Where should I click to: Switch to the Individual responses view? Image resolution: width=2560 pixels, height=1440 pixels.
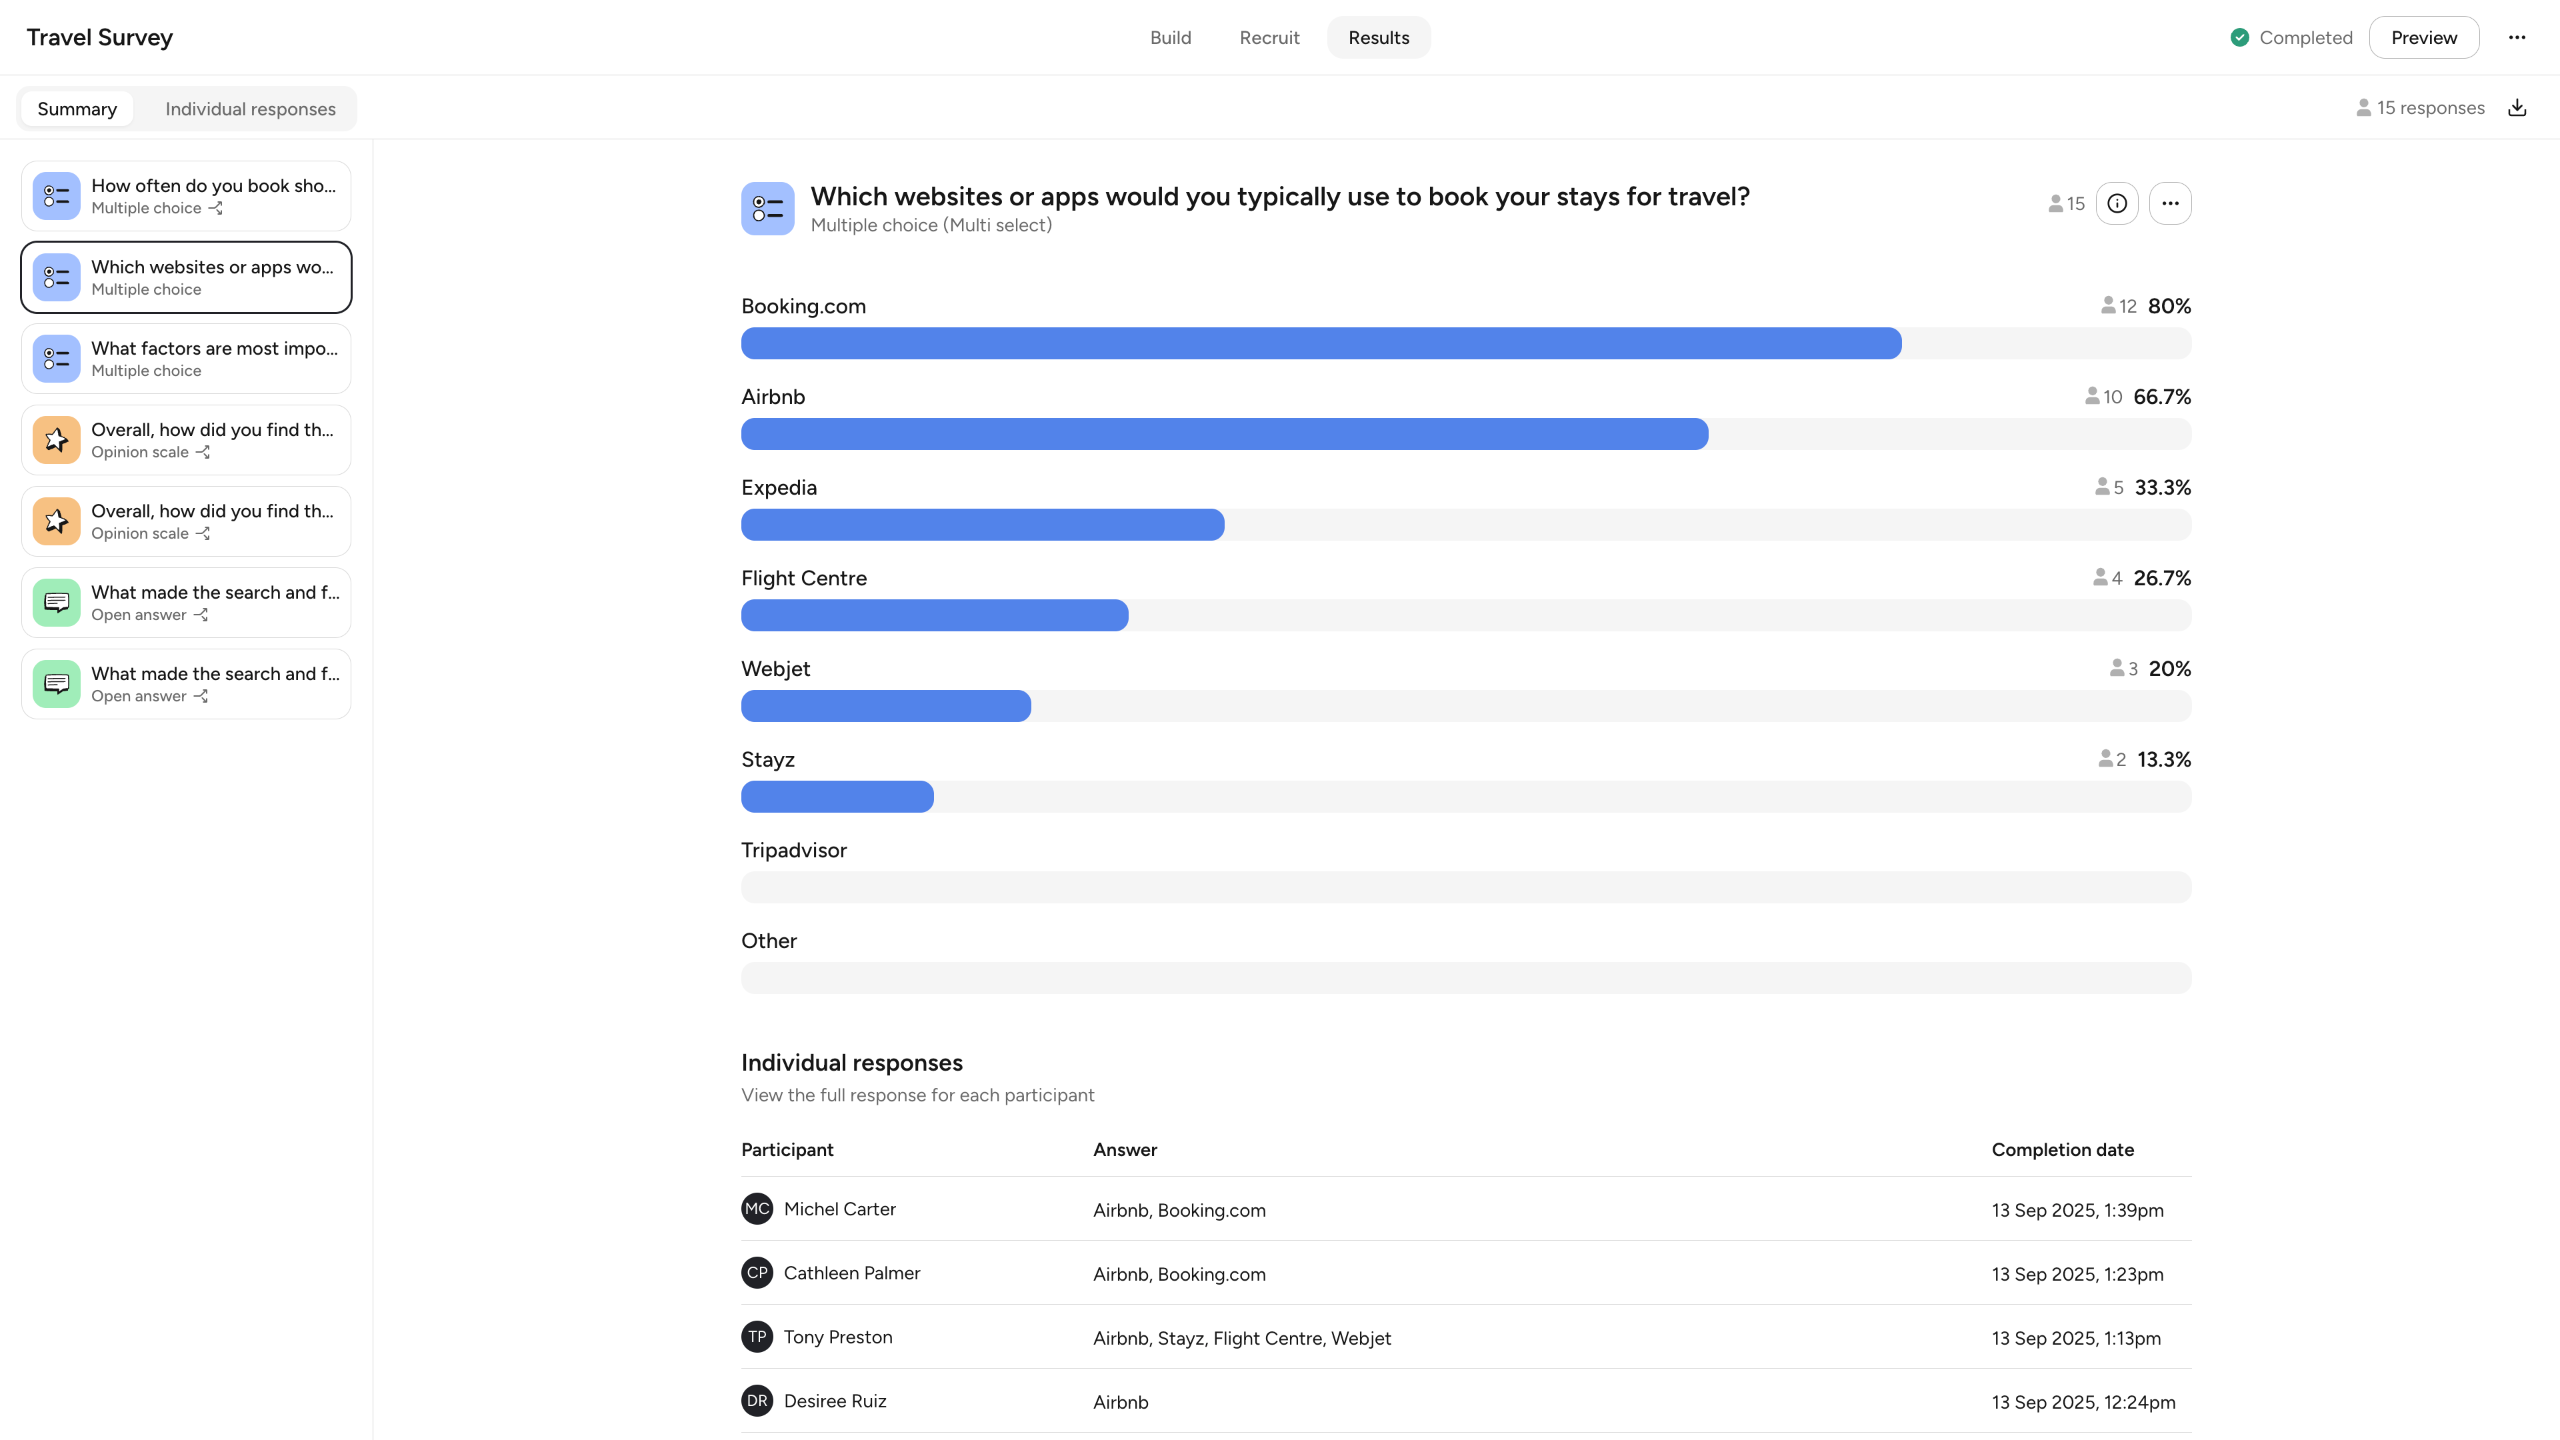(250, 109)
